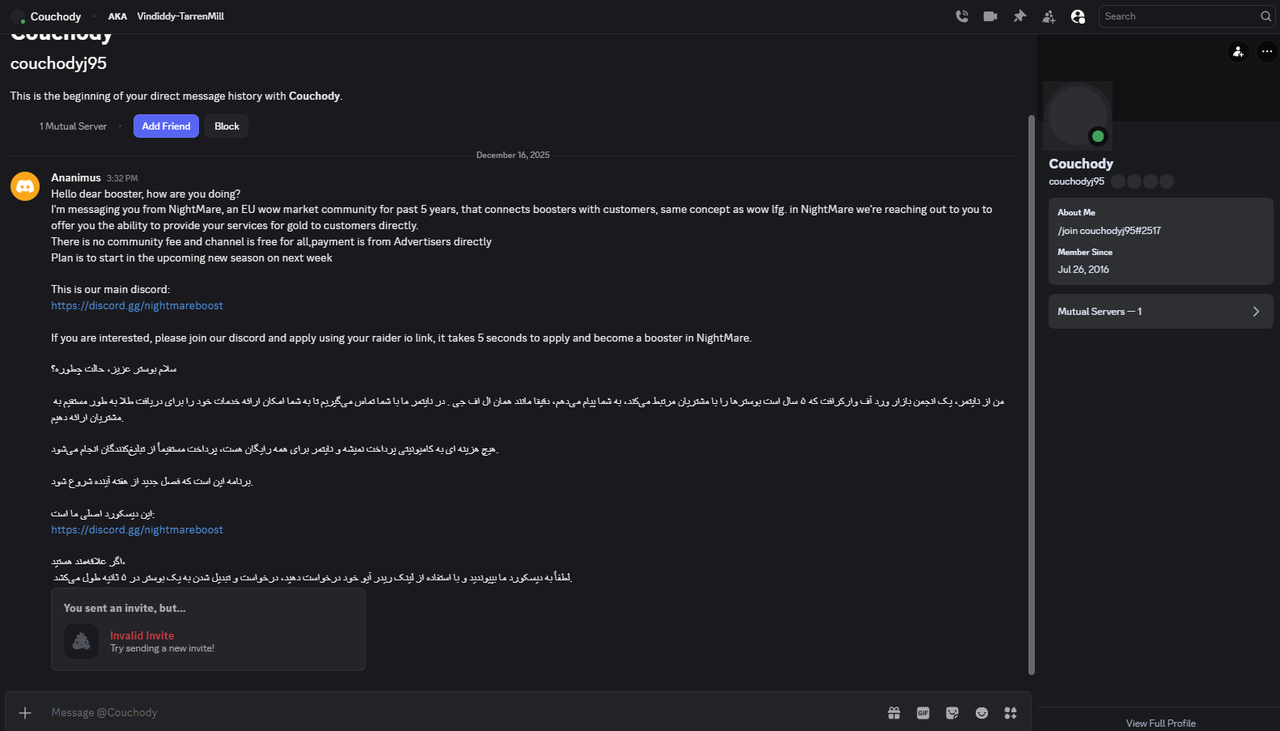This screenshot has height=731, width=1280.
Task: Start a voice call with Couchody
Action: pos(961,16)
